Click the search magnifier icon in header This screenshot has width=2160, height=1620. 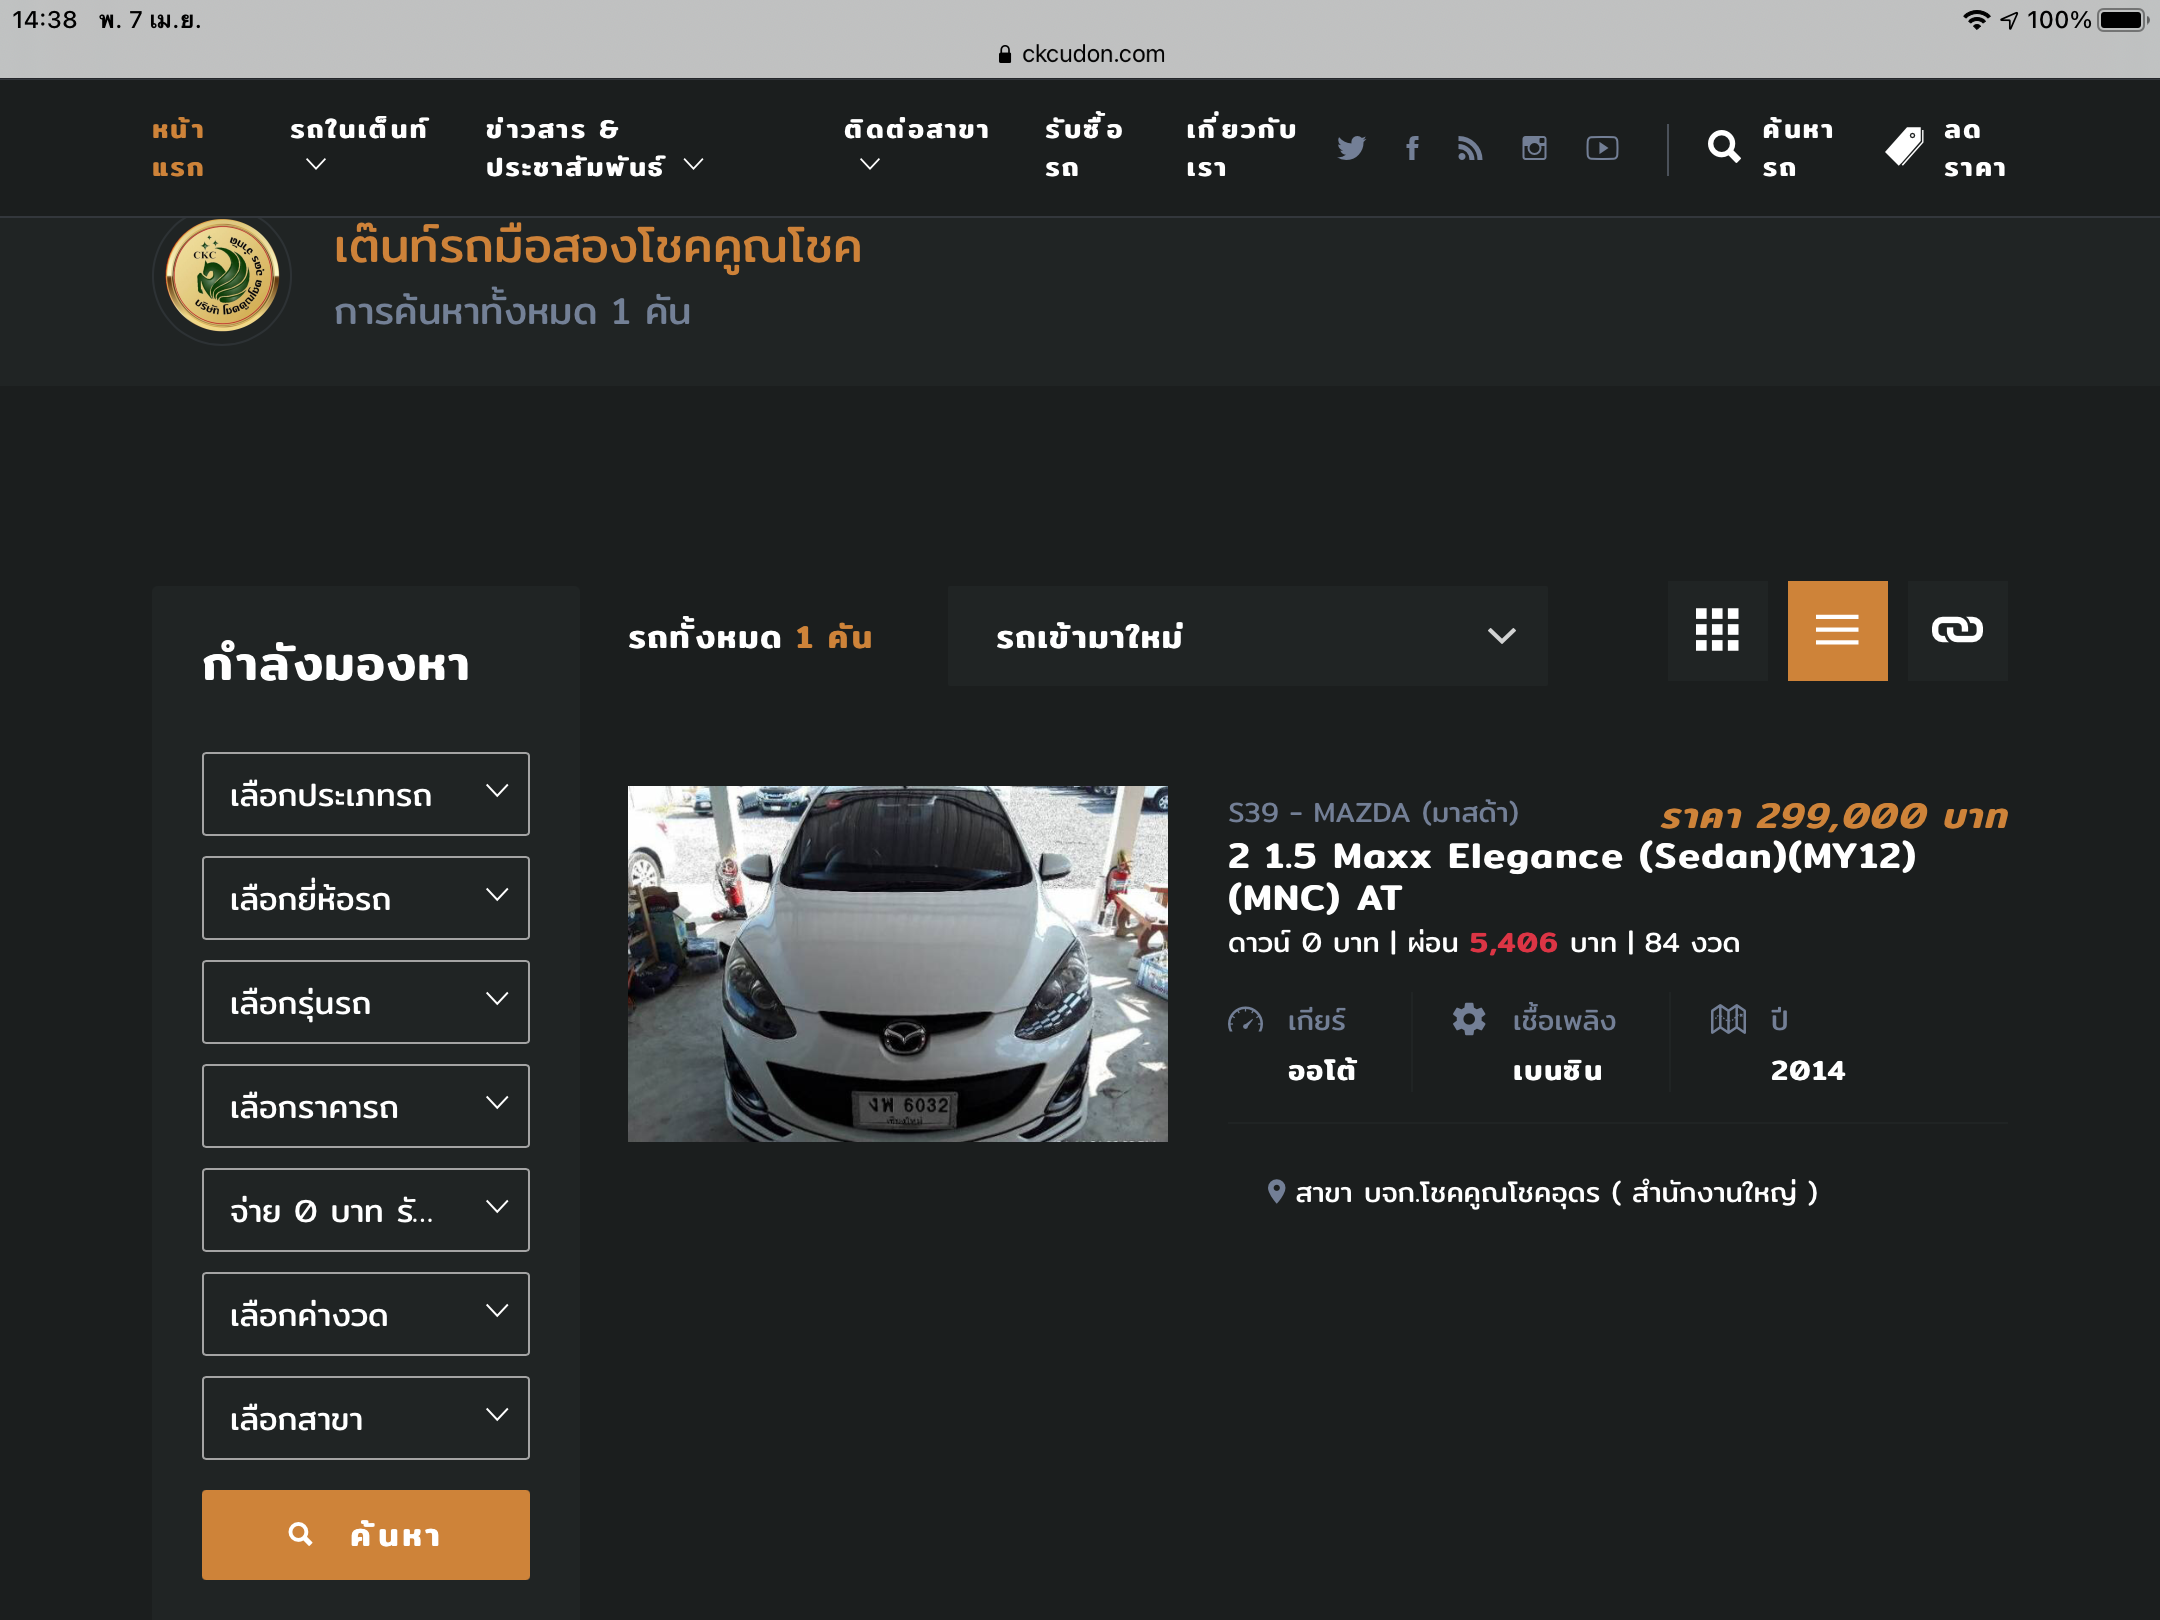pyautogui.click(x=1723, y=148)
